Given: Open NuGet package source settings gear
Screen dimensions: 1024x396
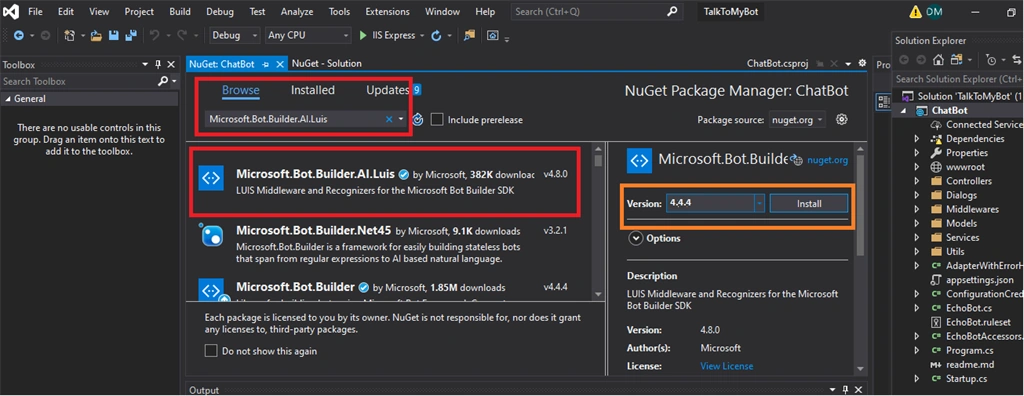Looking at the screenshot, I should pos(842,119).
